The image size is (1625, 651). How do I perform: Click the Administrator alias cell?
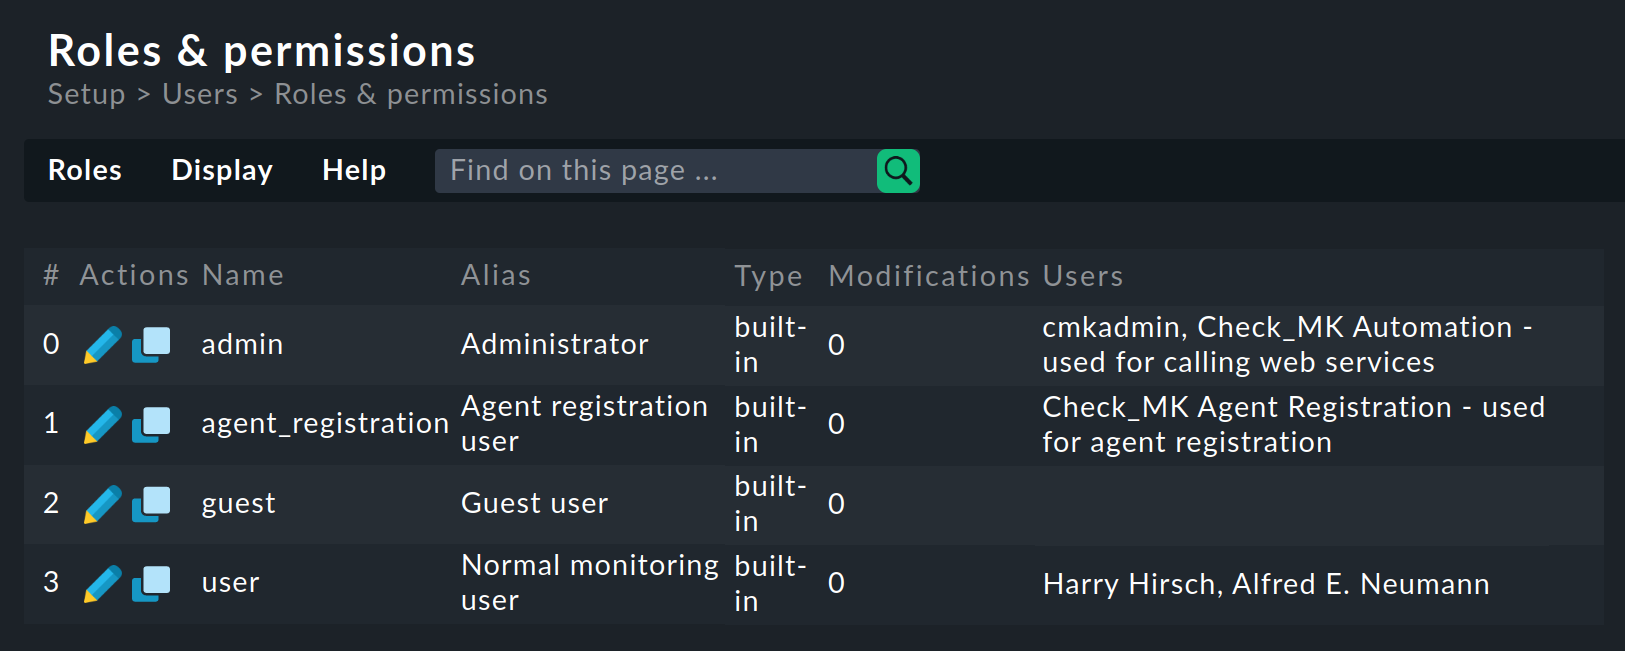555,344
